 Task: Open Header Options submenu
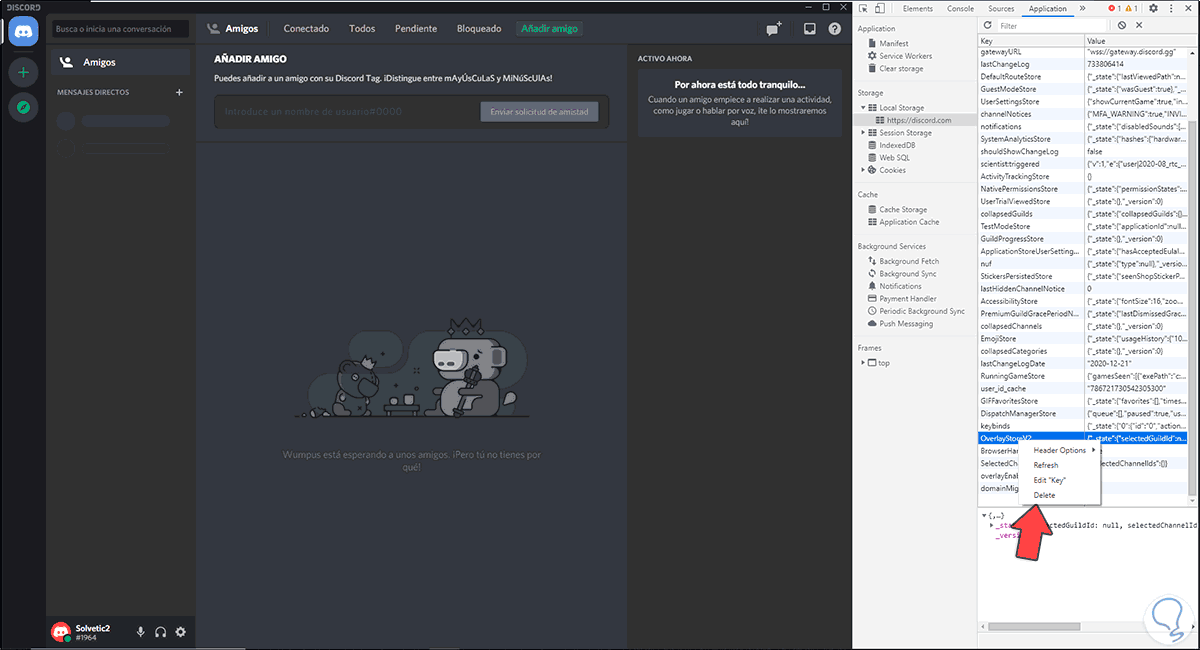(x=1060, y=450)
